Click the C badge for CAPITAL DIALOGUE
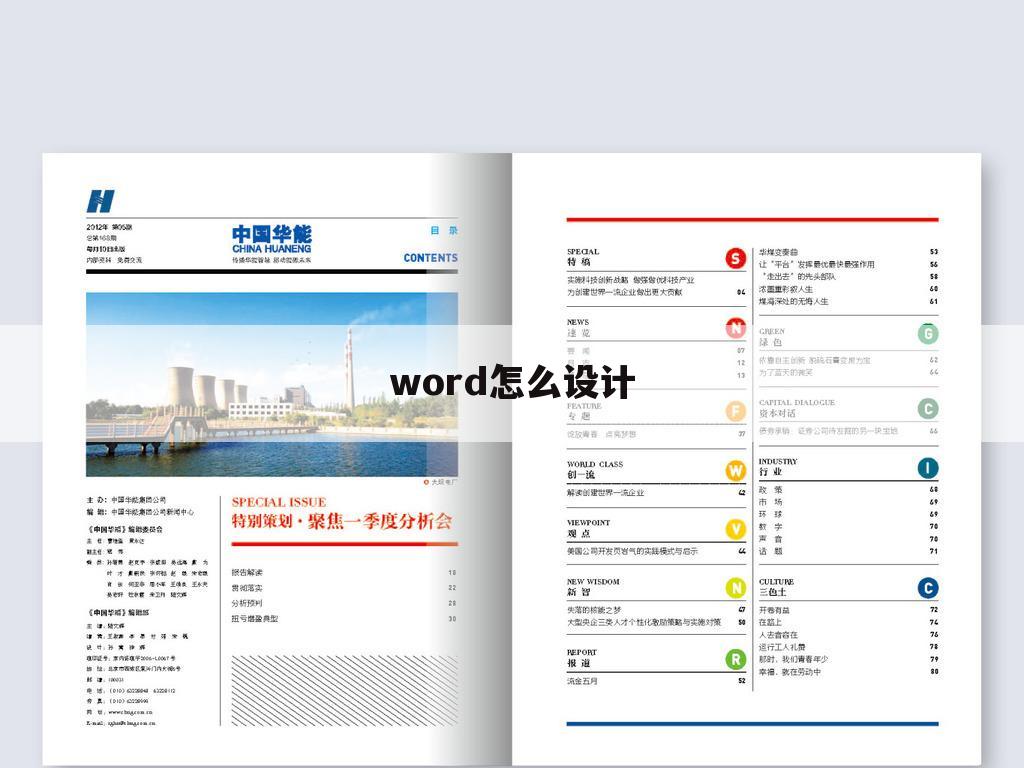This screenshot has height=768, width=1024. 928,409
